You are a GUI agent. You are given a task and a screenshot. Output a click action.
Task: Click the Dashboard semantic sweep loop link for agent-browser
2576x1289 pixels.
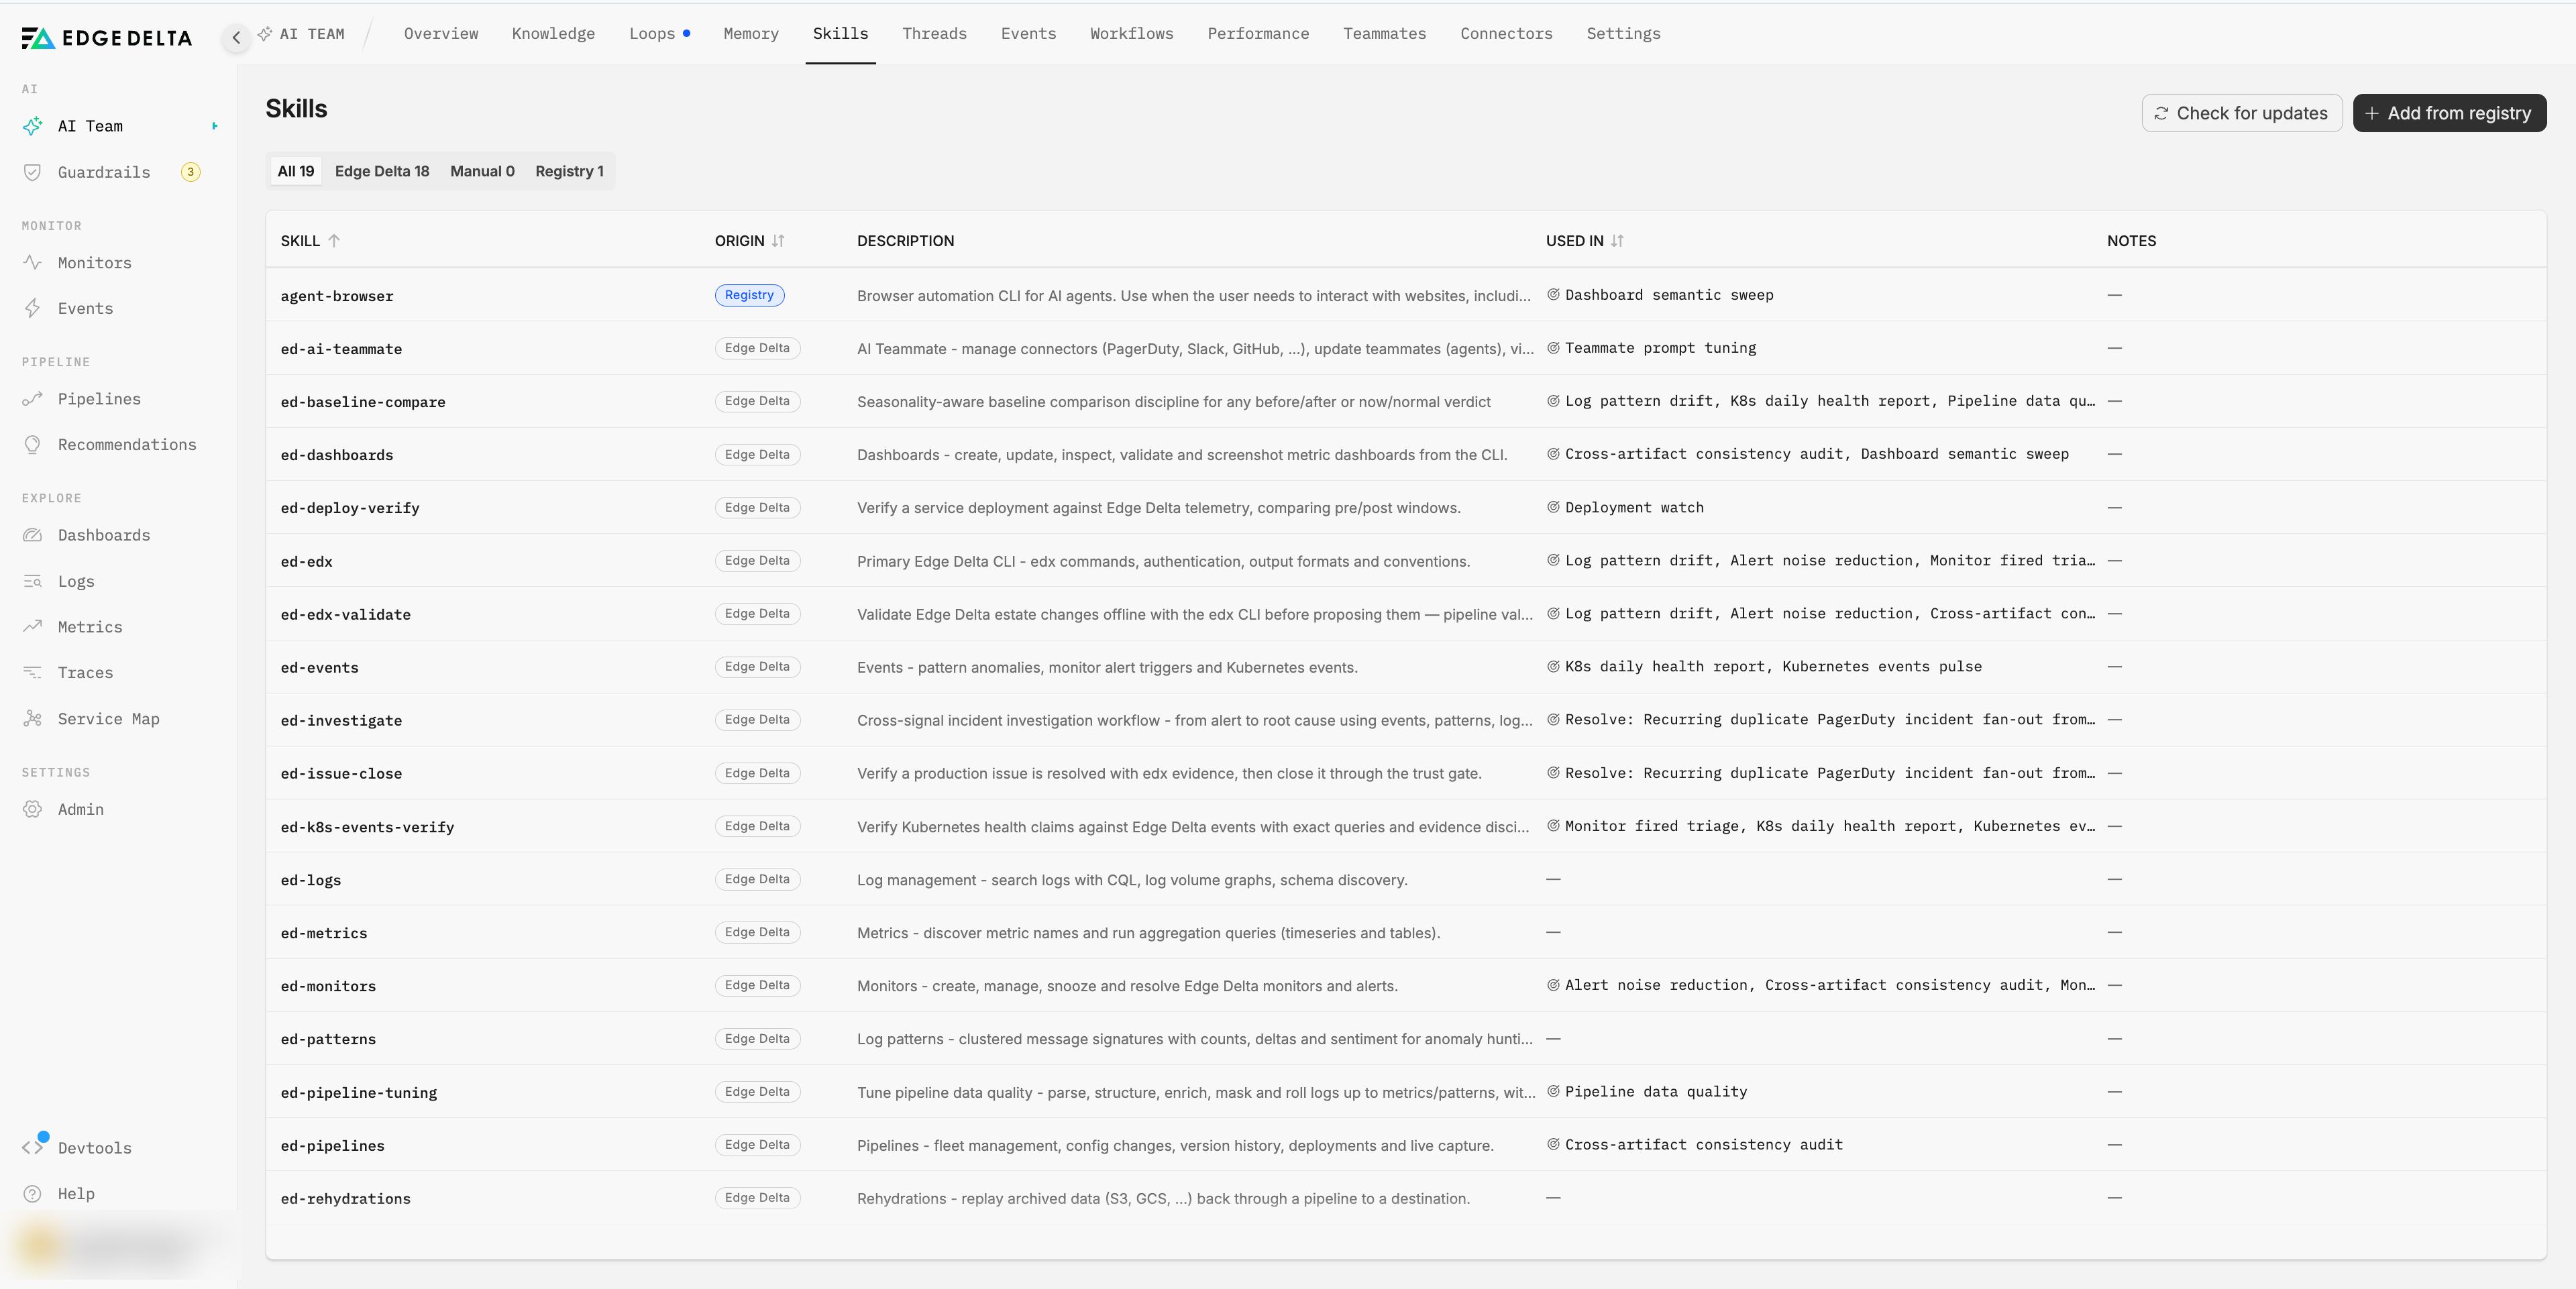(x=1668, y=295)
